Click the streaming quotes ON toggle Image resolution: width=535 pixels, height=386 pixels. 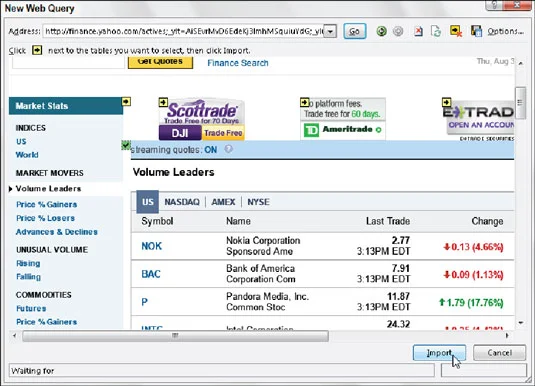click(x=211, y=150)
